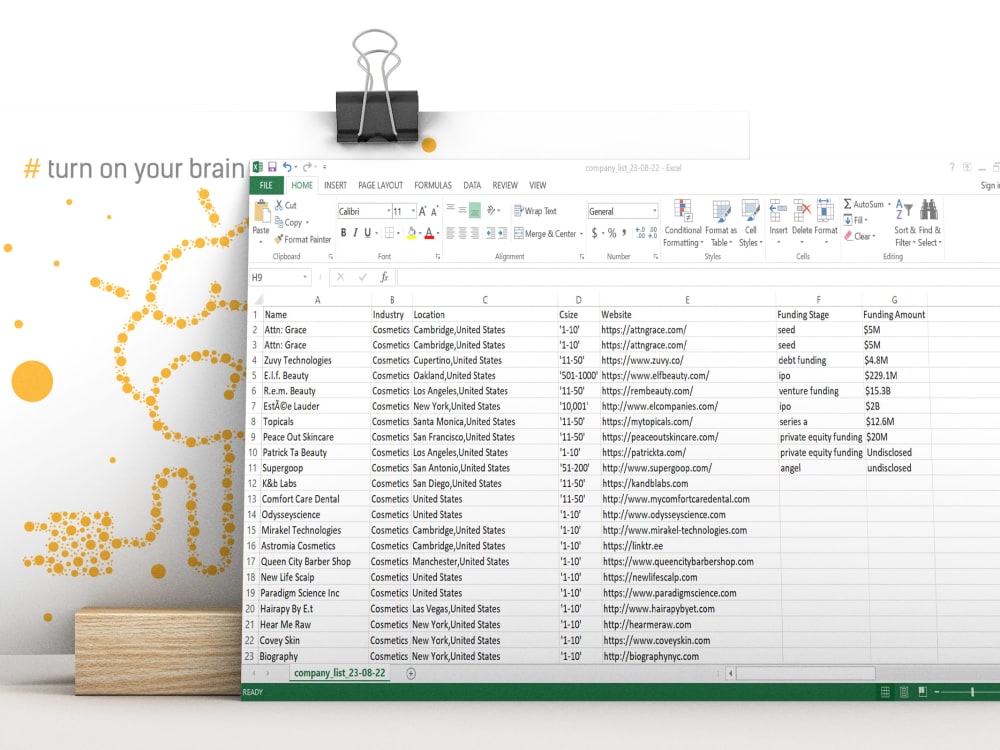Decrease font size with smaller A icon
This screenshot has width=1000, height=750.
tap(434, 211)
